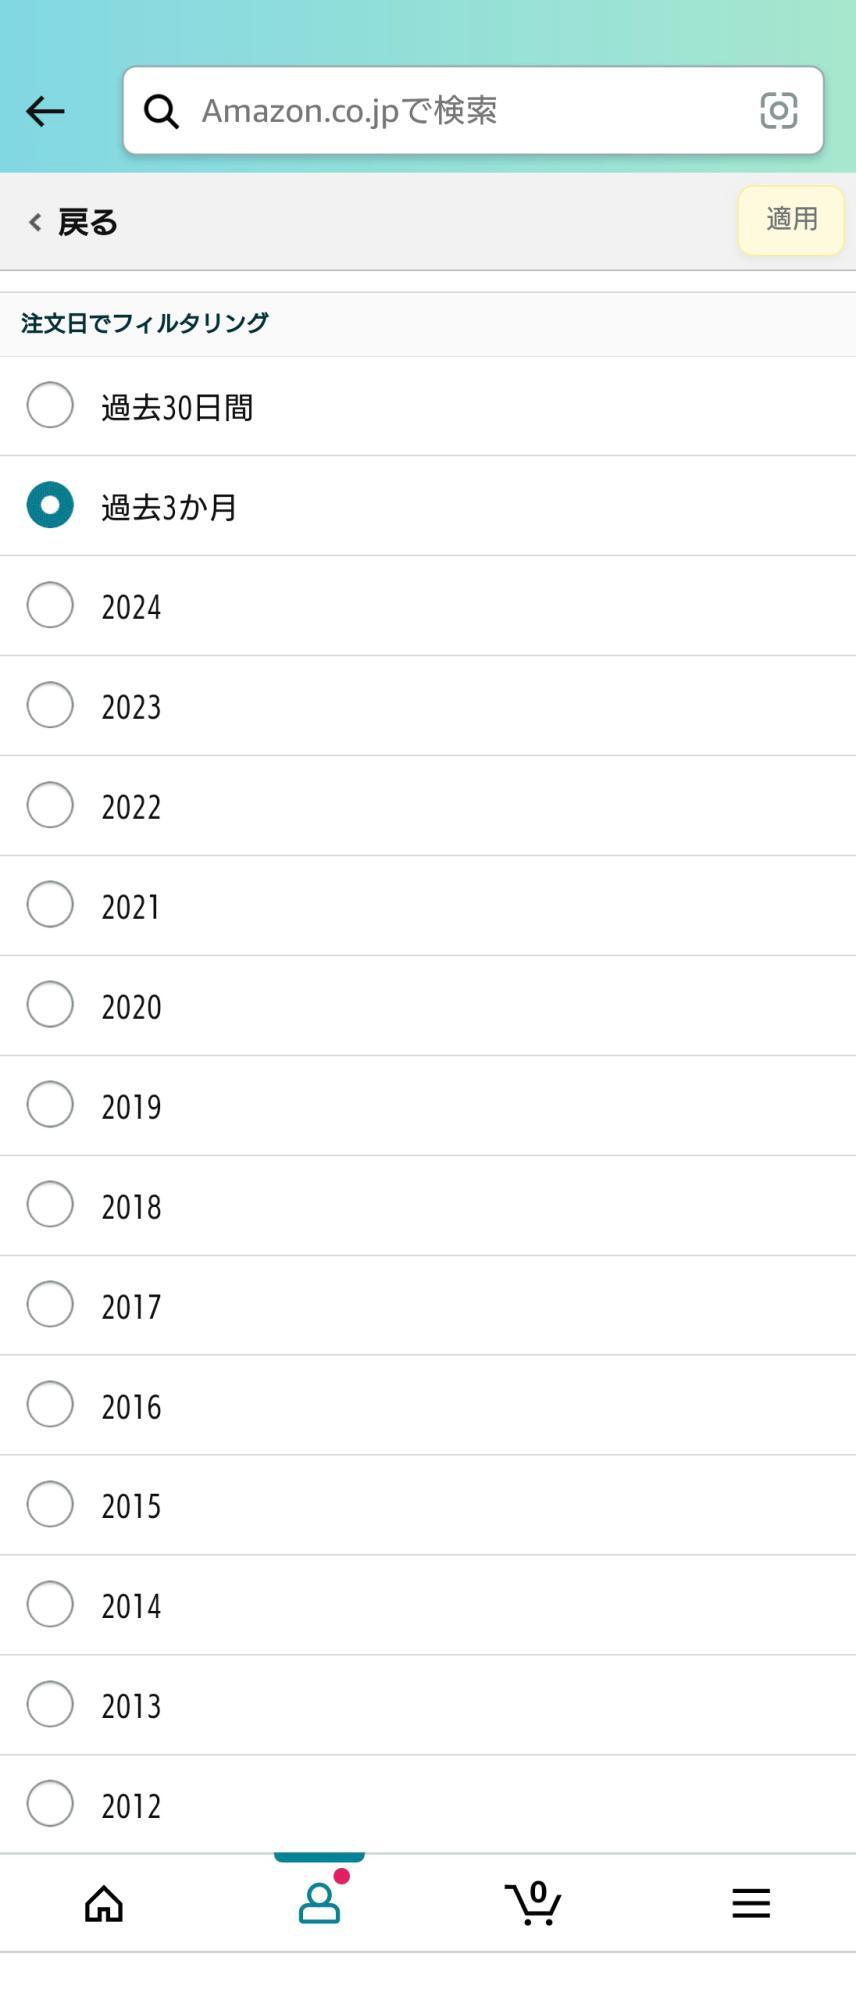856x2000 pixels.
Task: Select the 過去3か月 radio button
Action: click(x=50, y=505)
